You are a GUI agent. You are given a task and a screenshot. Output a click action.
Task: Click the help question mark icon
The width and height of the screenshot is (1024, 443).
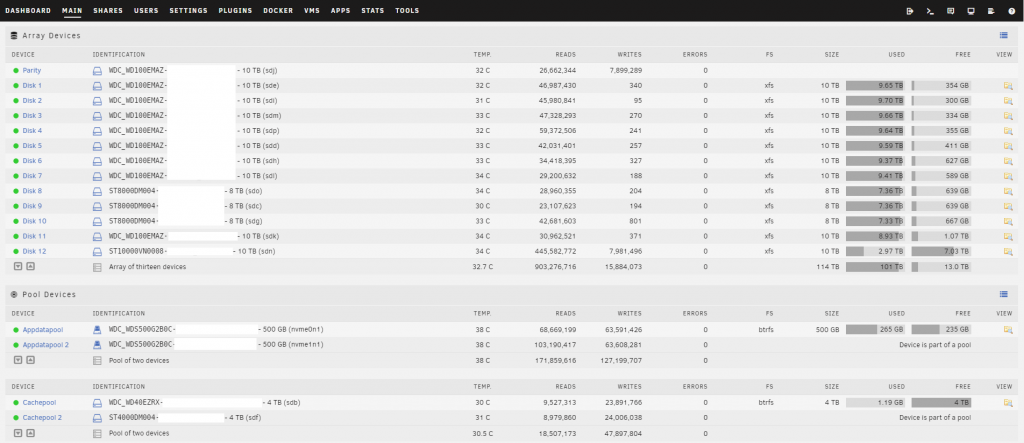[x=1009, y=11]
